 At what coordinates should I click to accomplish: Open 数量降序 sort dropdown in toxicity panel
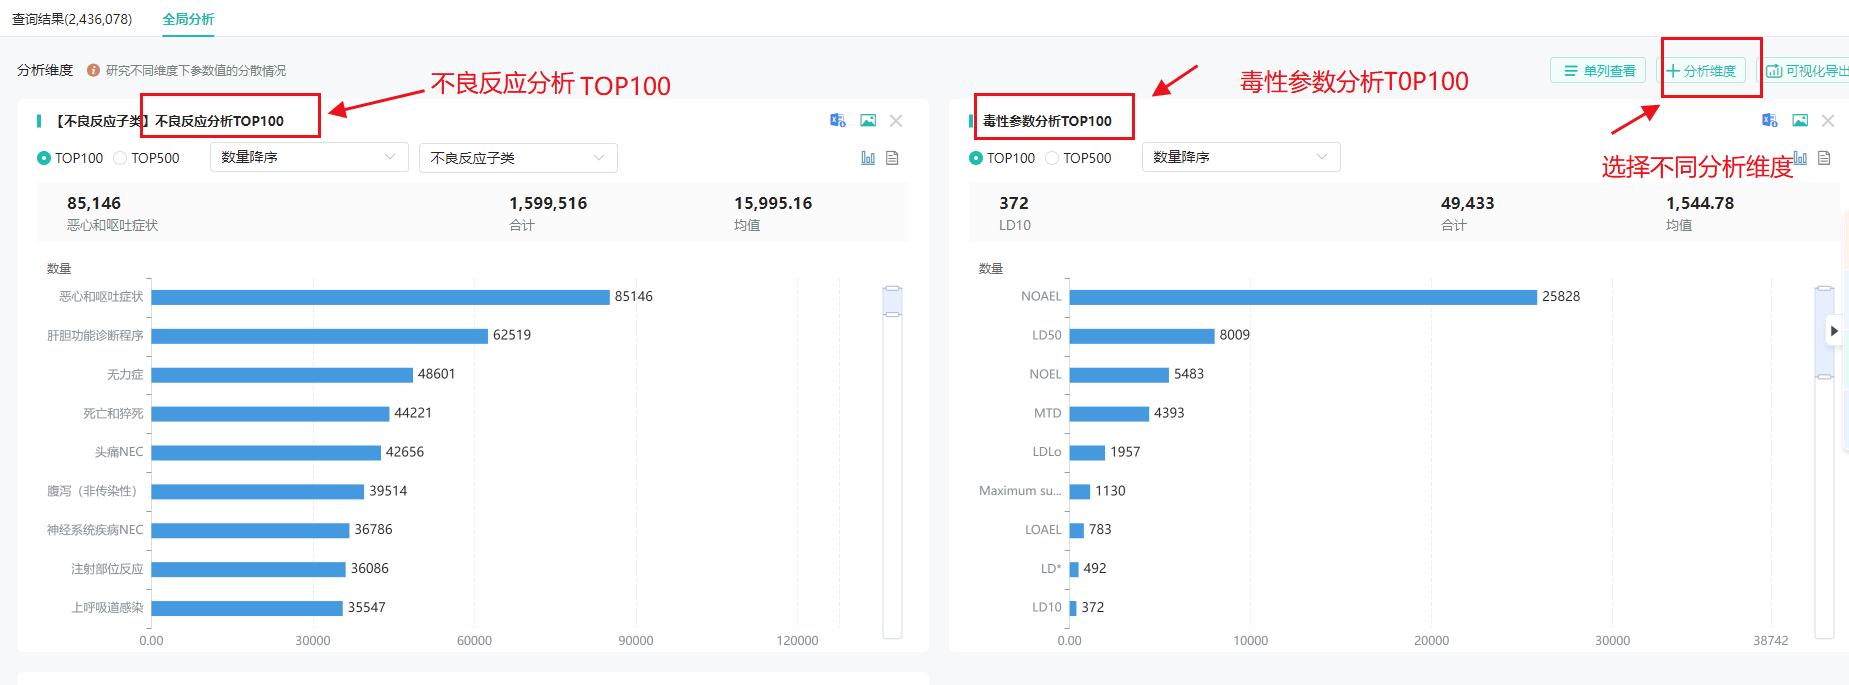1241,157
